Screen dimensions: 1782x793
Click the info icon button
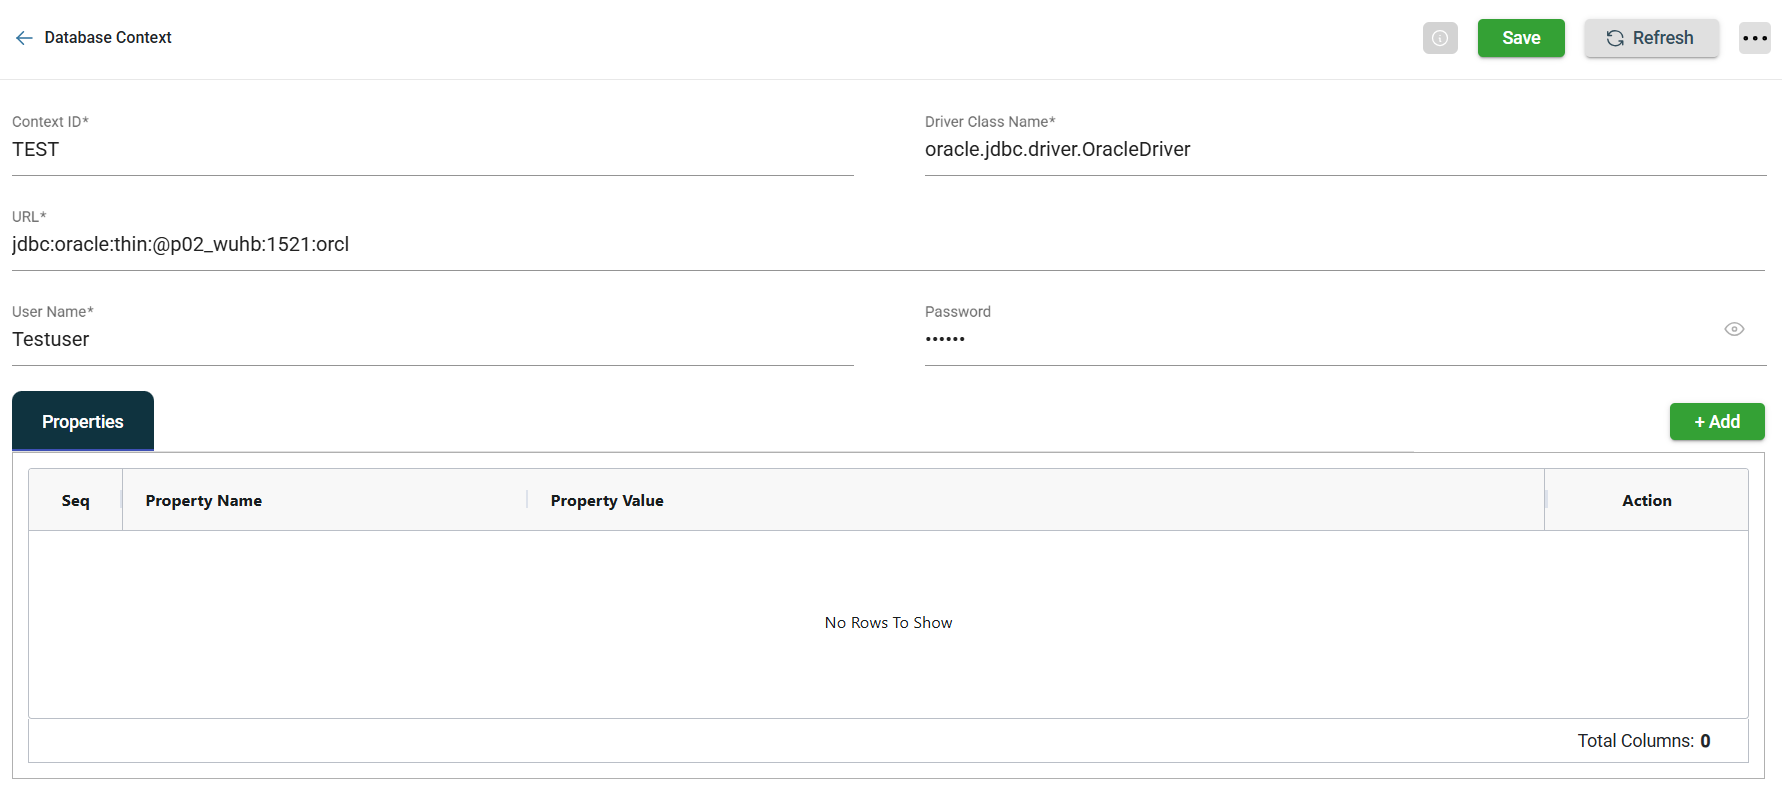click(x=1440, y=38)
